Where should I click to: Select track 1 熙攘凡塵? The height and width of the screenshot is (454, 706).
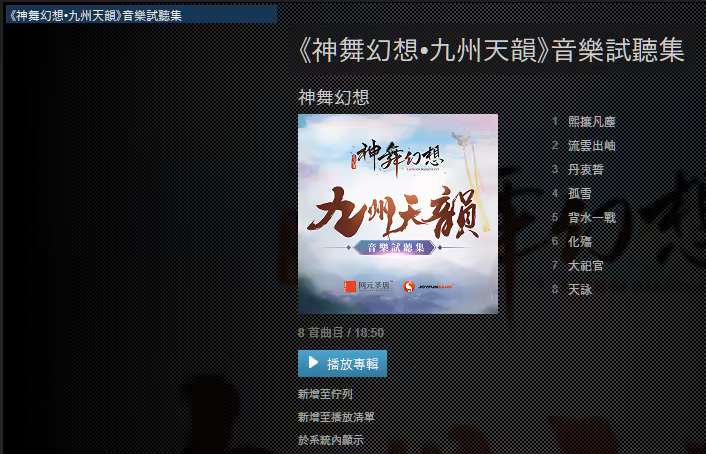tap(592, 122)
